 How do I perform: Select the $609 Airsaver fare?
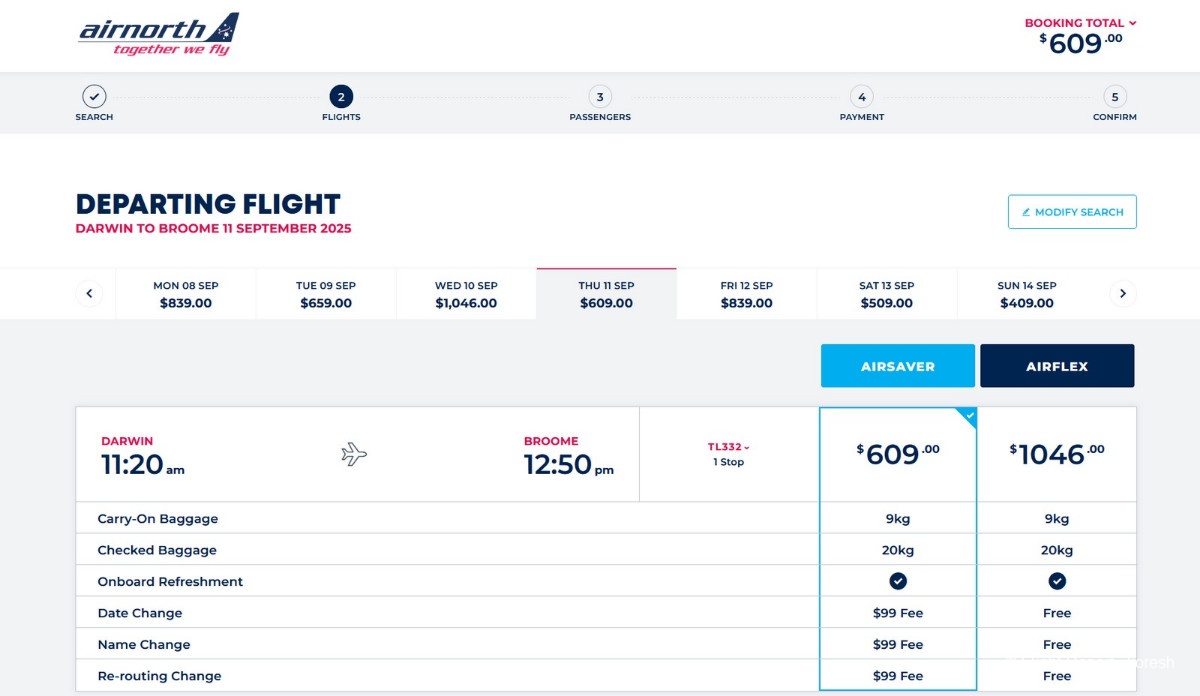tap(897, 455)
